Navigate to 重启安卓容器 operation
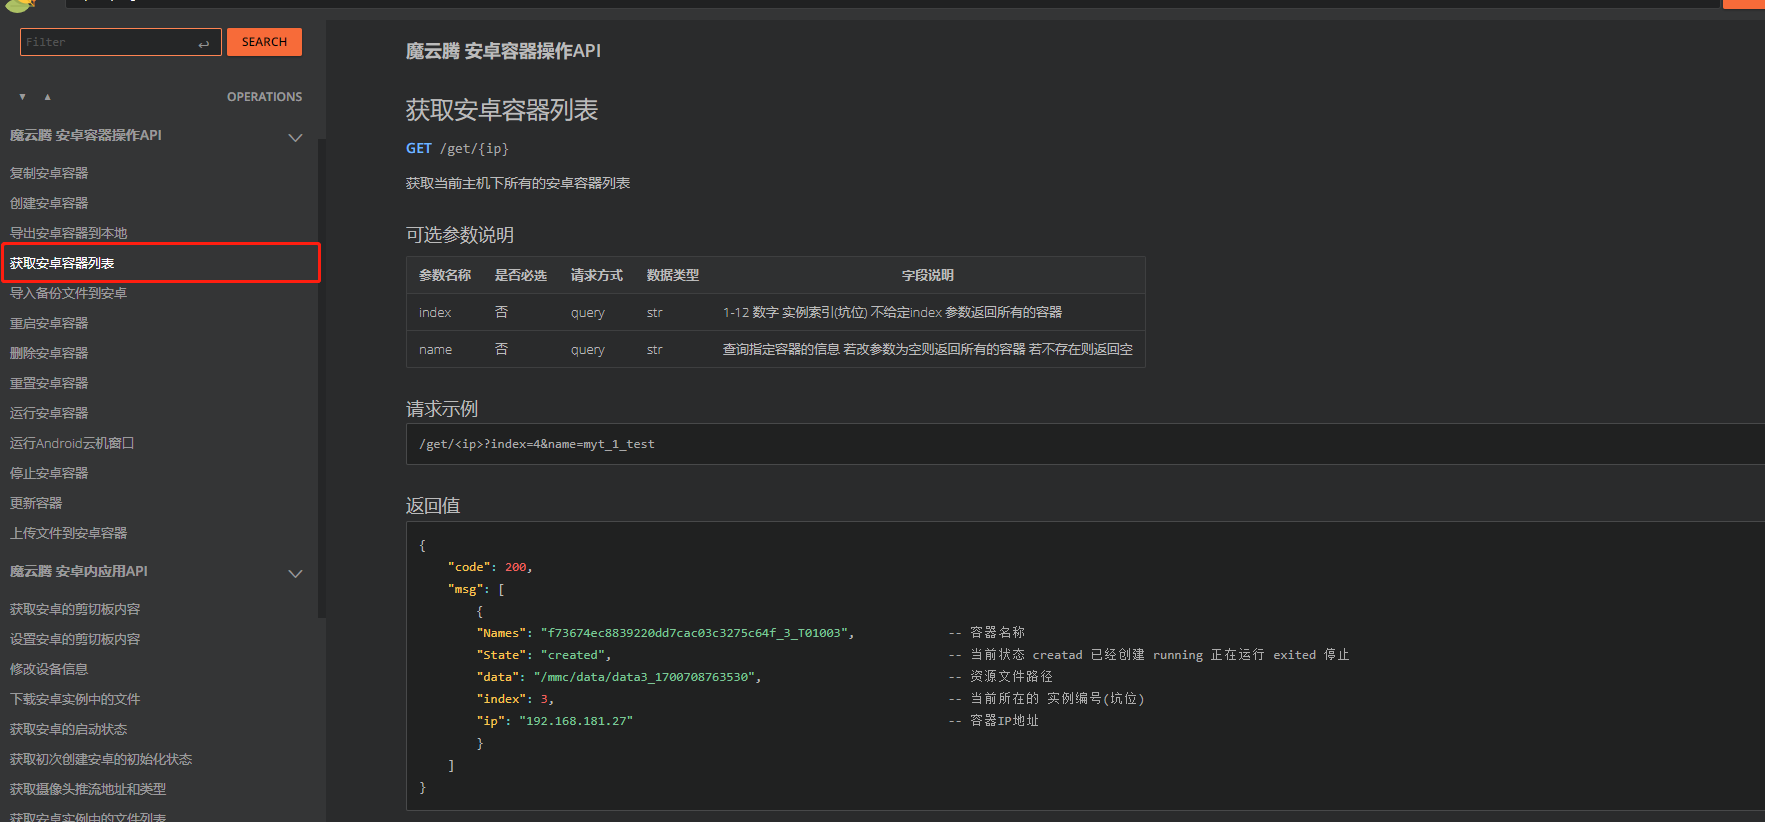 point(49,323)
